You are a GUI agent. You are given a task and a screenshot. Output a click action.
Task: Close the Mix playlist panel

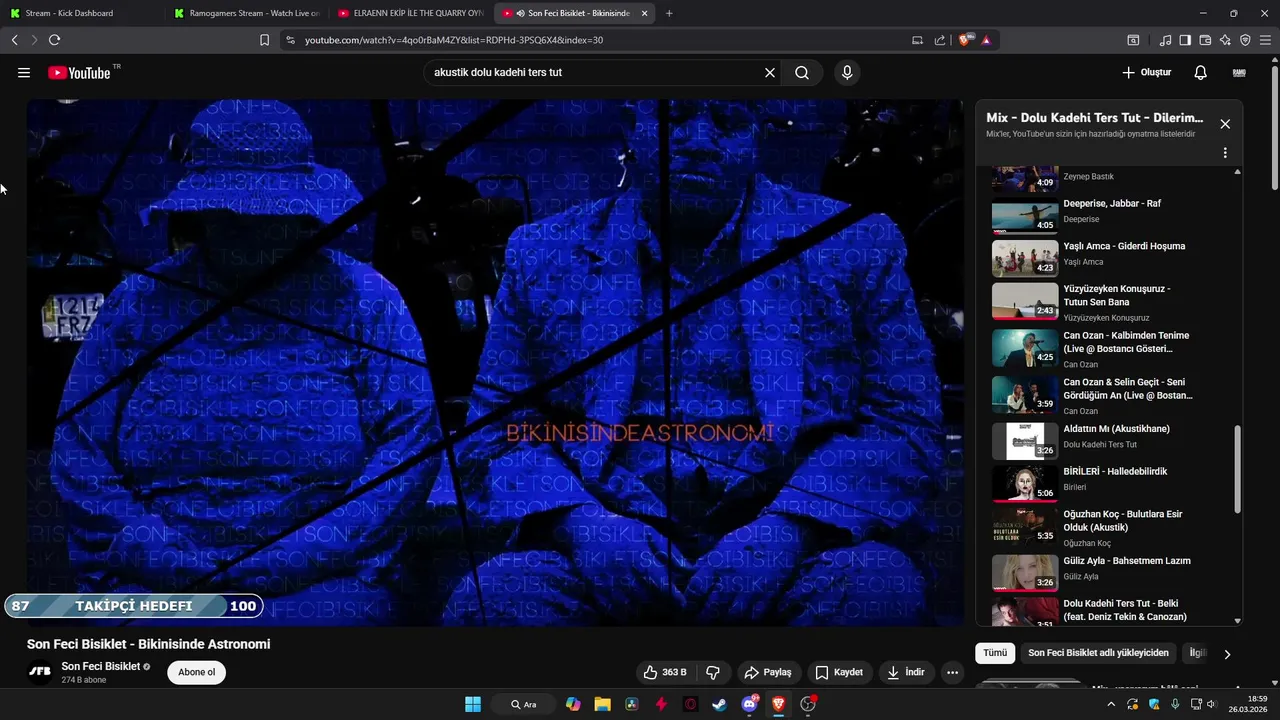tap(1225, 124)
